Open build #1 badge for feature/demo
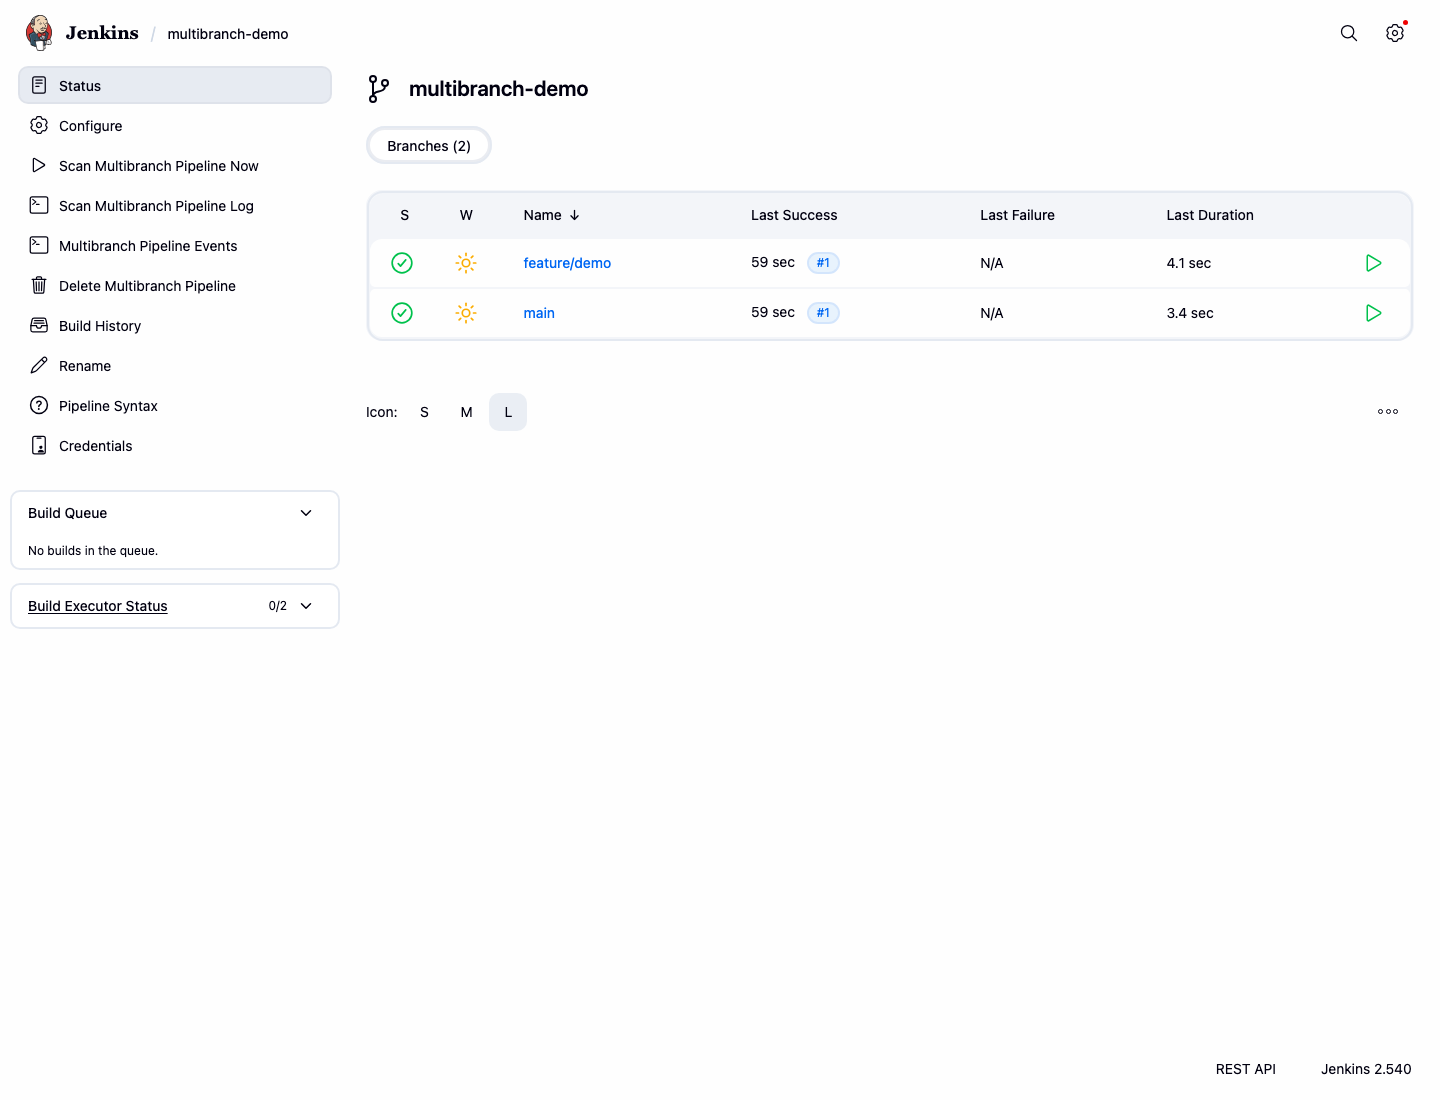The image size is (1440, 1100). (823, 263)
